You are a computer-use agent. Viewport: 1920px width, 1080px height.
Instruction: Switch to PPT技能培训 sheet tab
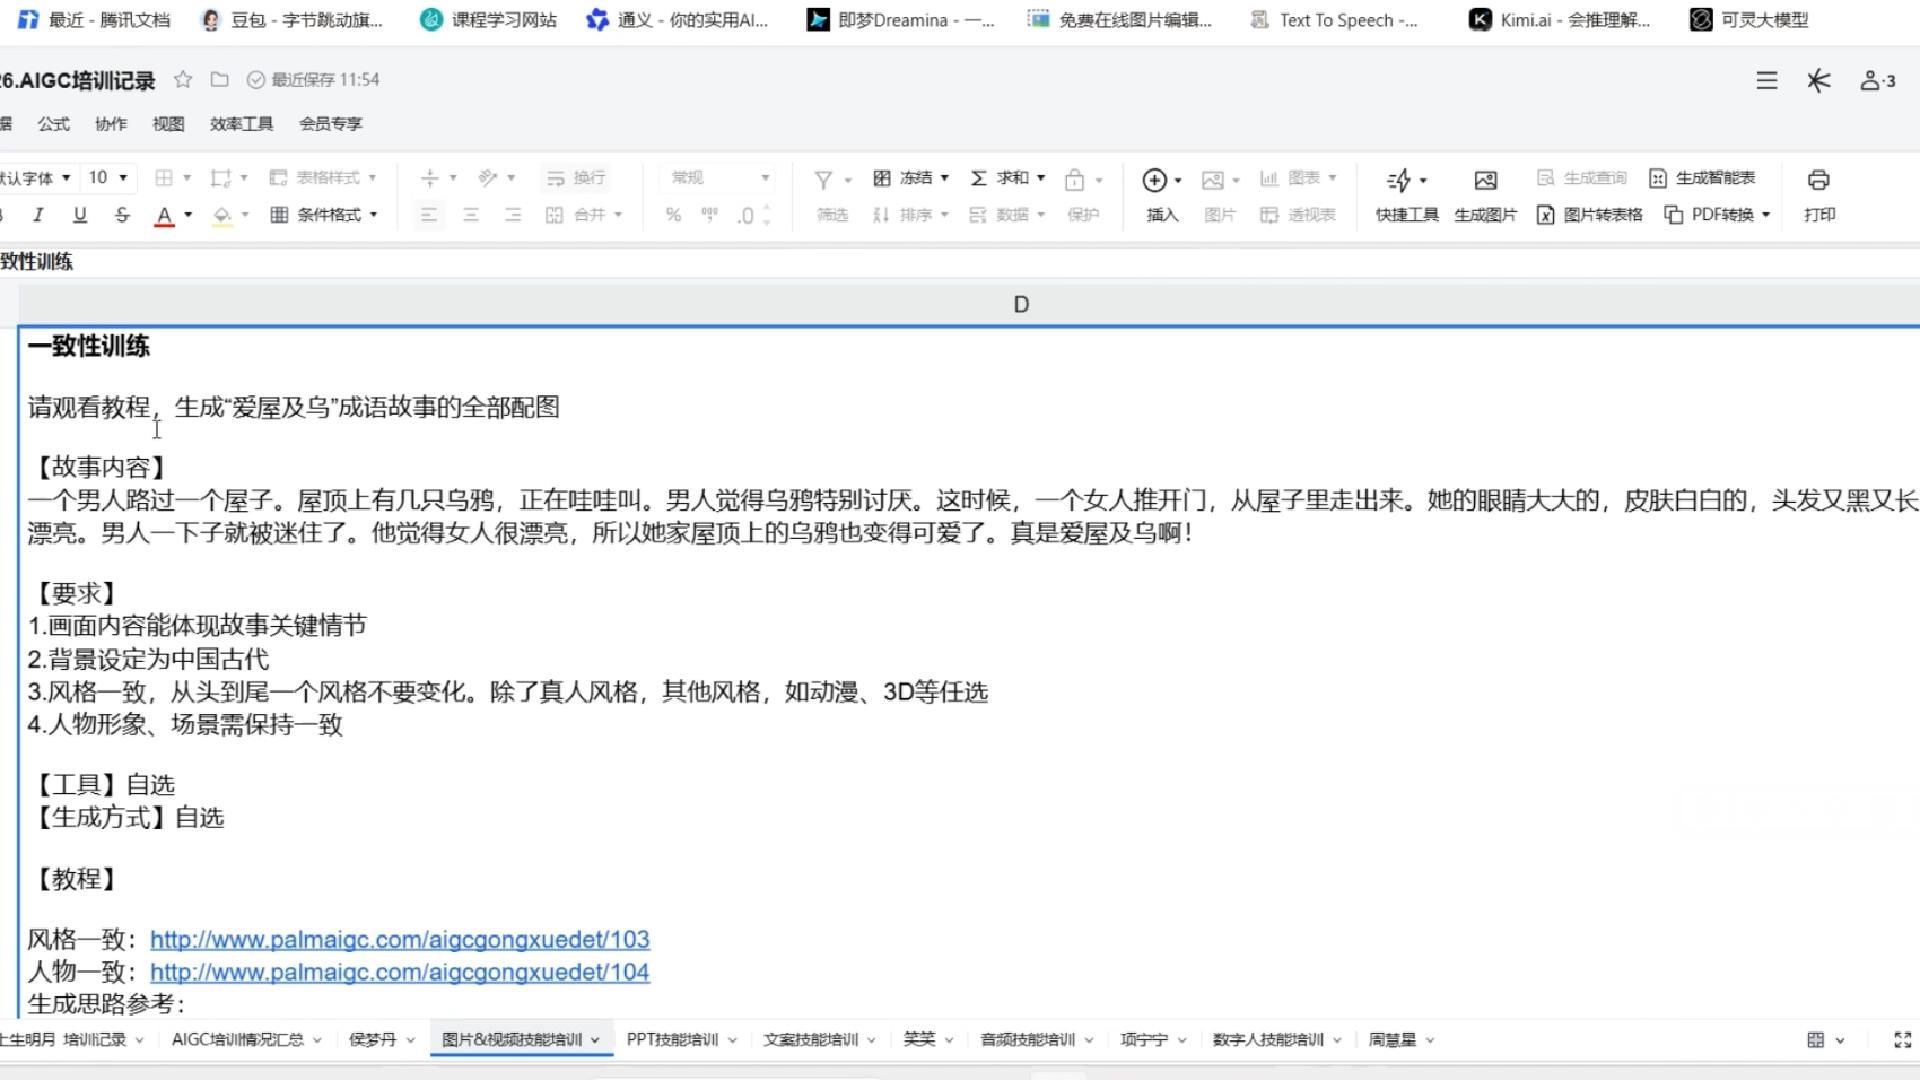672,1039
